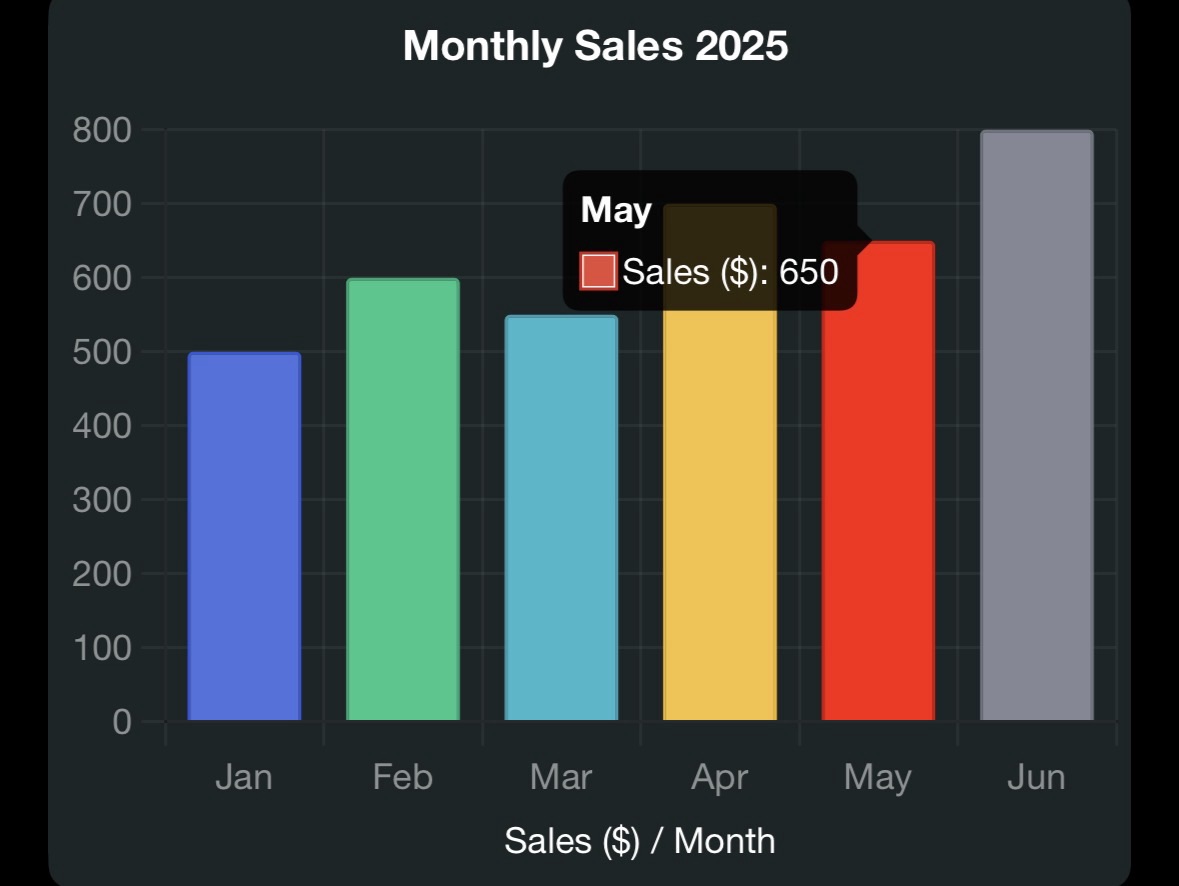The height and width of the screenshot is (886, 1179).
Task: Click the 0 y-axis tick label
Action: [122, 721]
